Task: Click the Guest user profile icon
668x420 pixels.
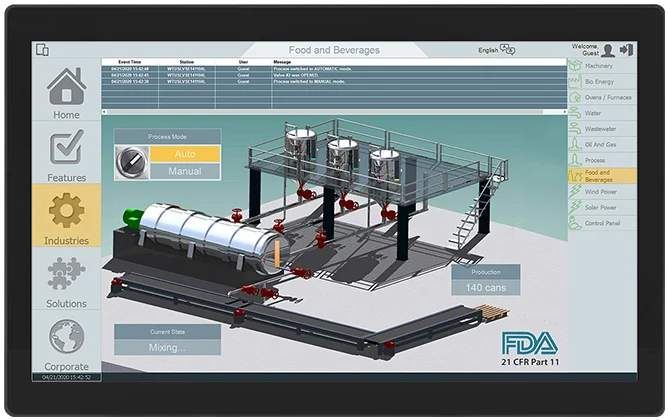Action: [x=608, y=50]
